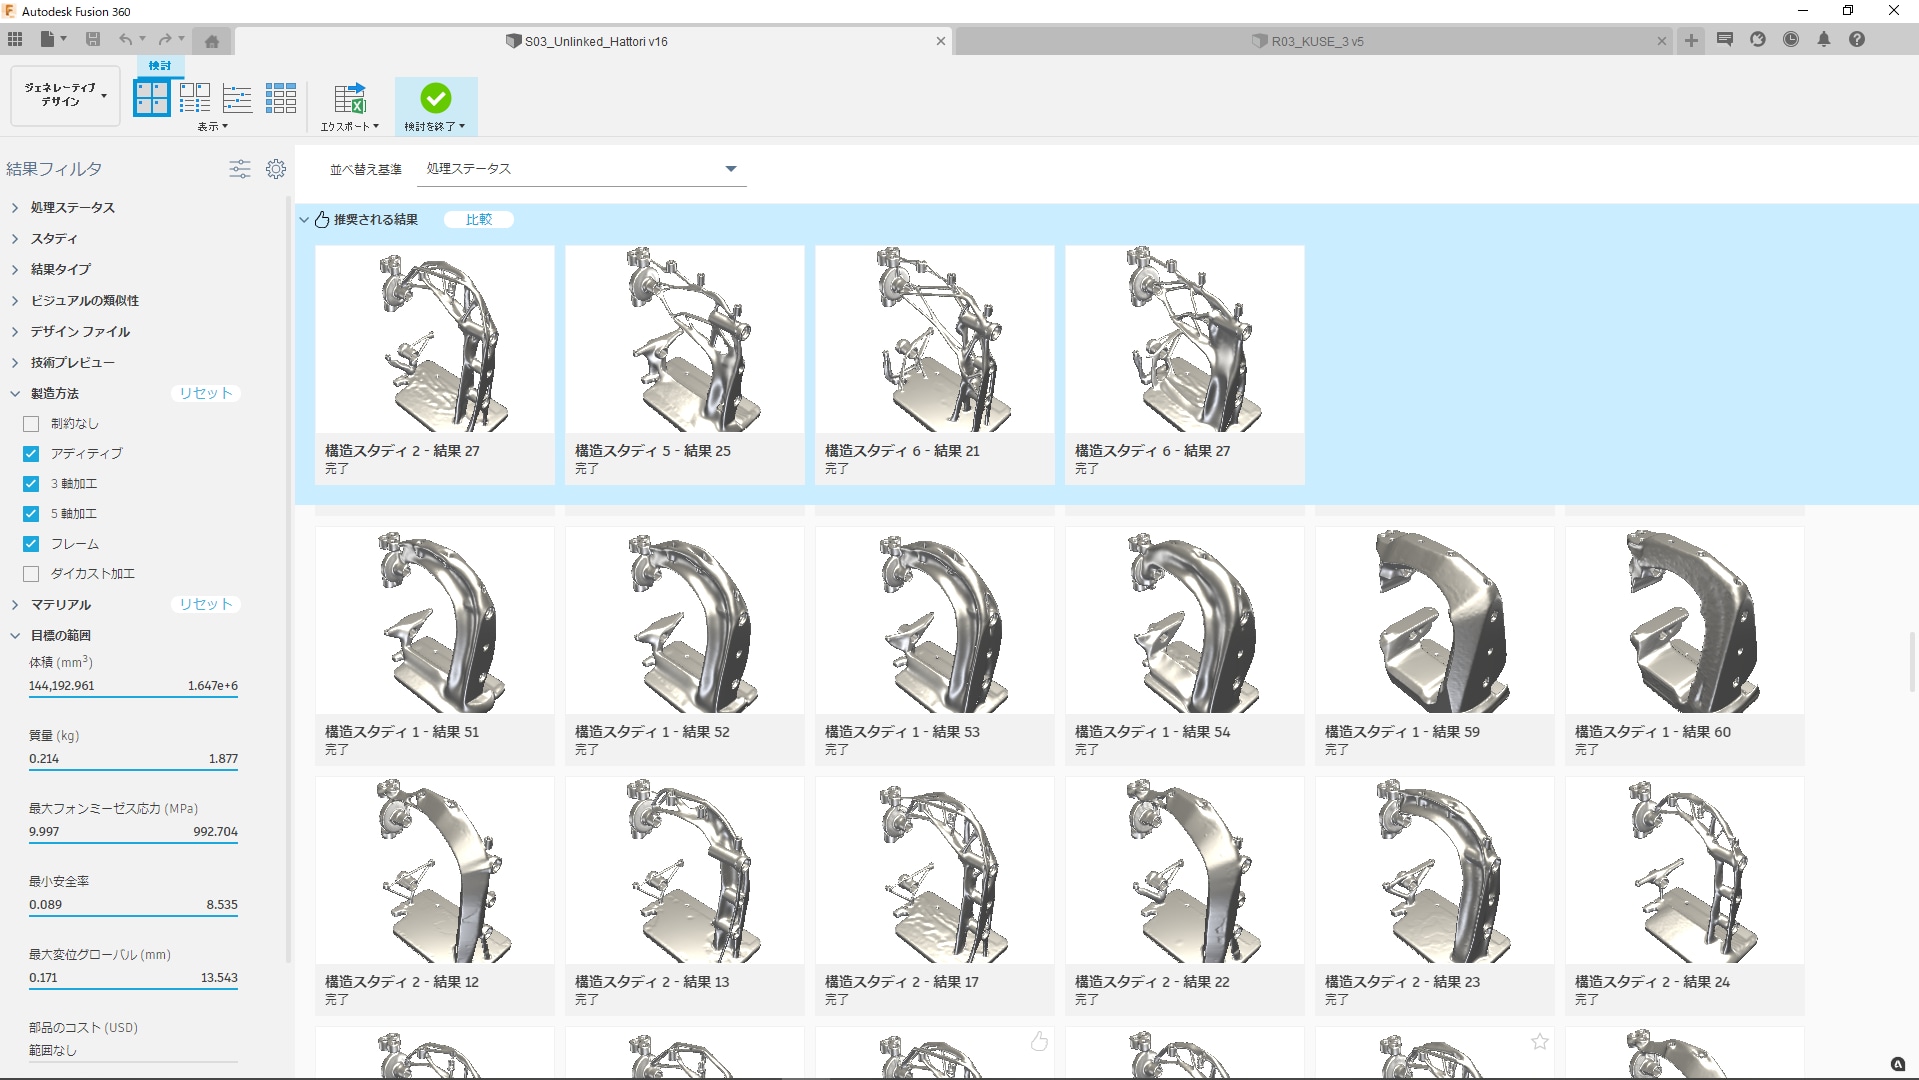Open extensions globe icon
Image resolution: width=1919 pixels, height=1080 pixels.
pos(1758,39)
